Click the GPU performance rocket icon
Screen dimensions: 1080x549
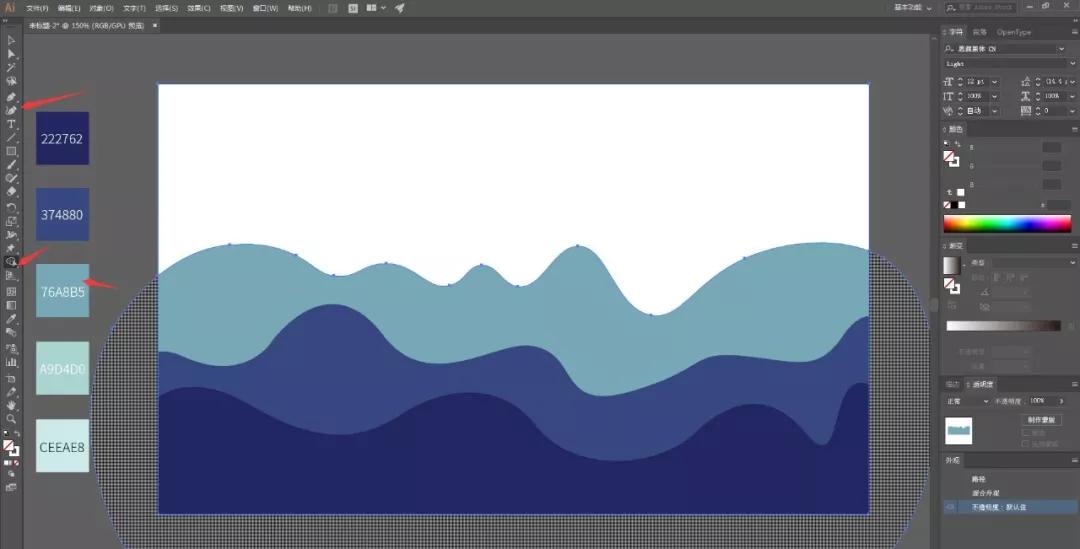(399, 8)
